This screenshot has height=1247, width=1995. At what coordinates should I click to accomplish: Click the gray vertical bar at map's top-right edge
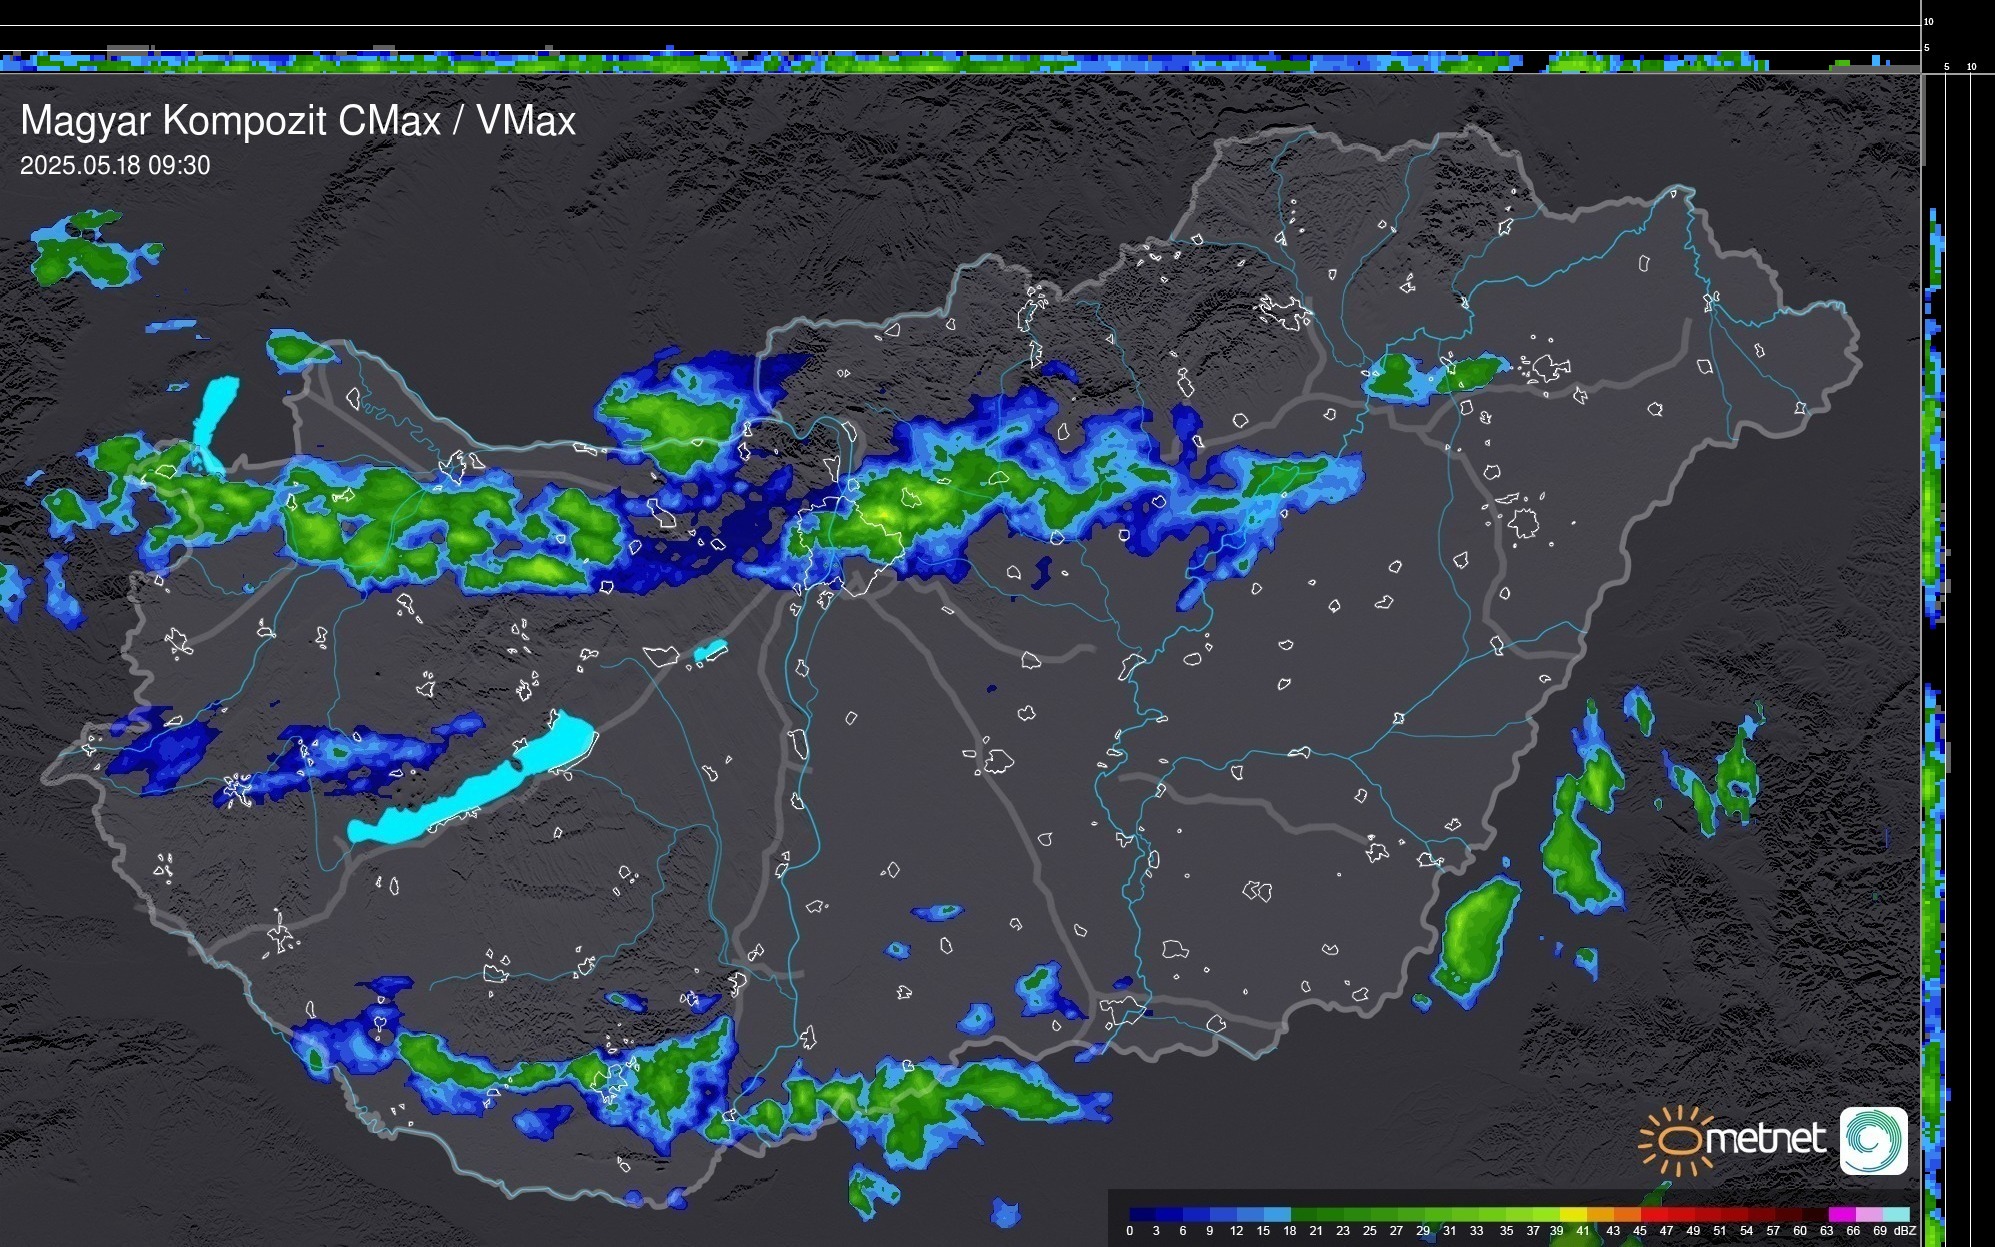tap(1923, 120)
